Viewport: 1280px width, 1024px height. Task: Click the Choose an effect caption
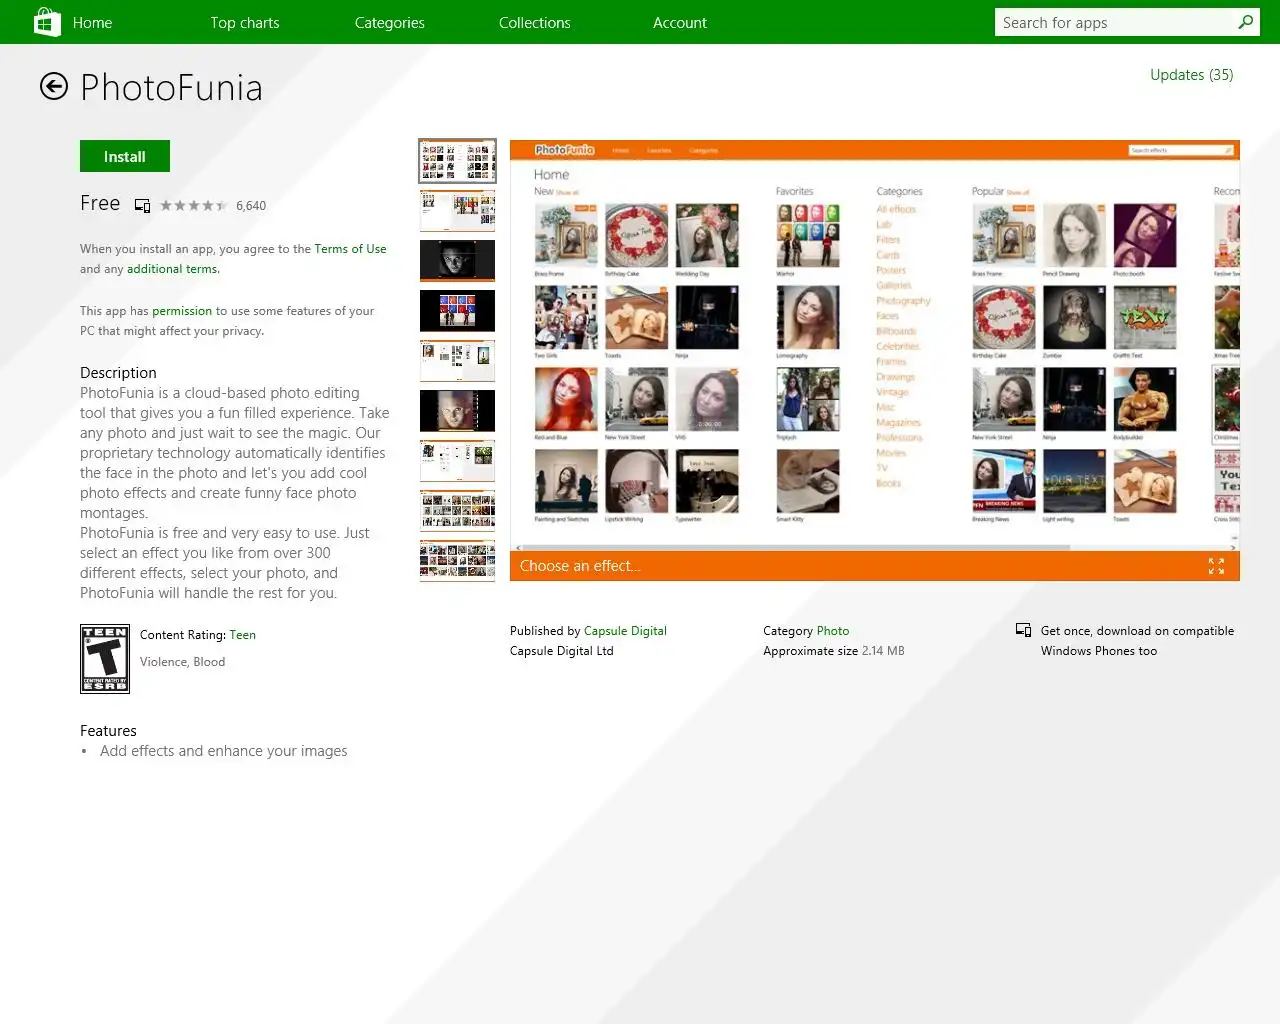pos(580,566)
